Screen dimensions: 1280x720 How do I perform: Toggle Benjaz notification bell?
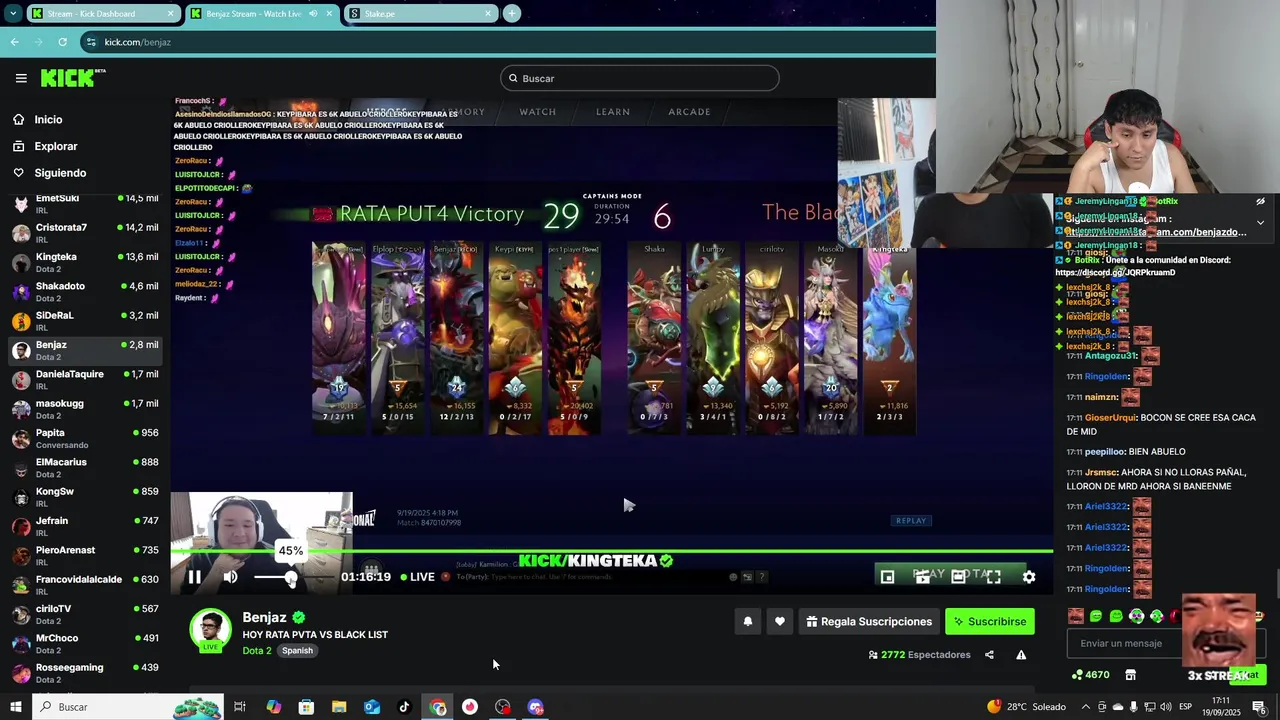click(x=747, y=621)
